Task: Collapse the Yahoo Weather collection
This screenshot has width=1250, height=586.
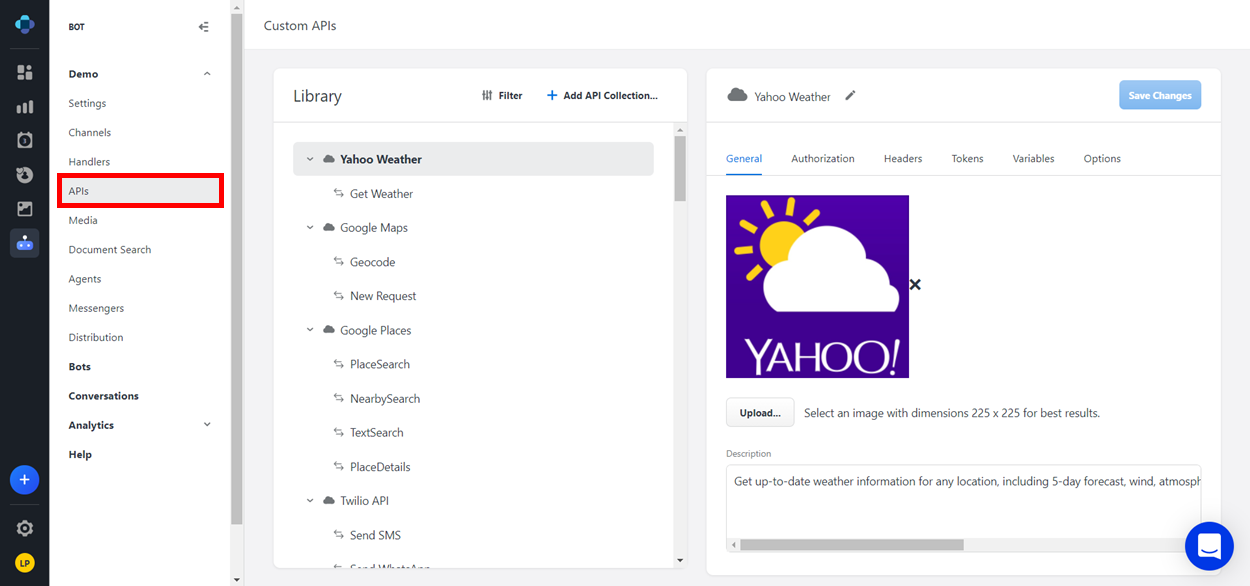Action: pos(310,159)
